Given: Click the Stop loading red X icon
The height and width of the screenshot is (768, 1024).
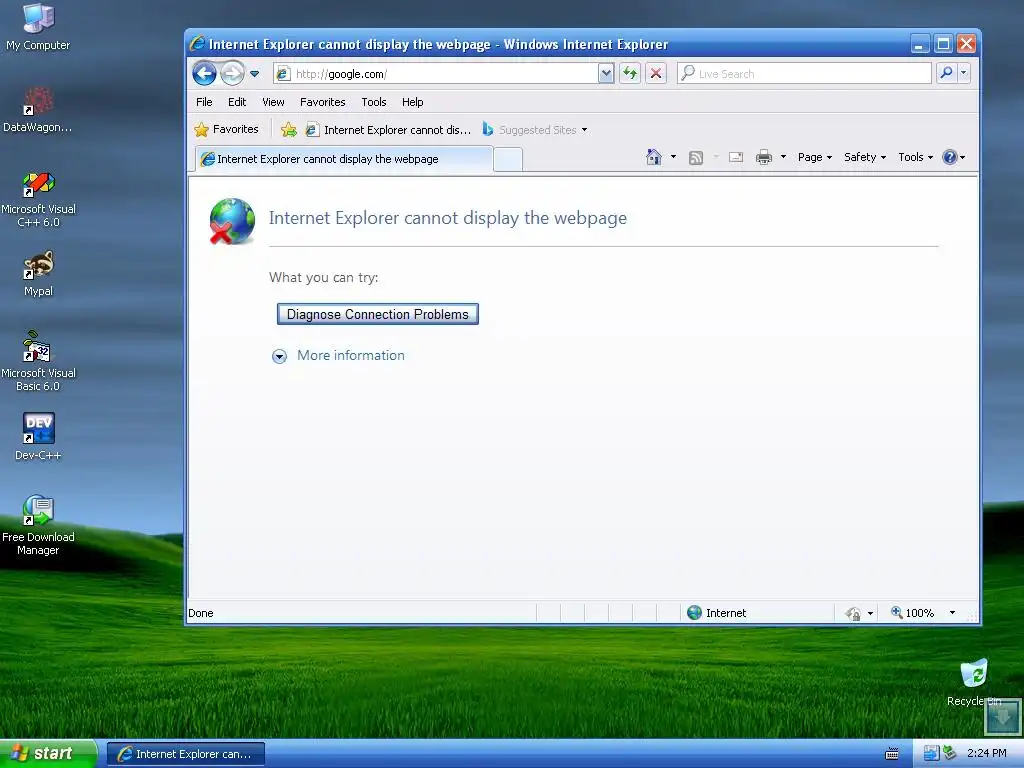Looking at the screenshot, I should tap(656, 73).
